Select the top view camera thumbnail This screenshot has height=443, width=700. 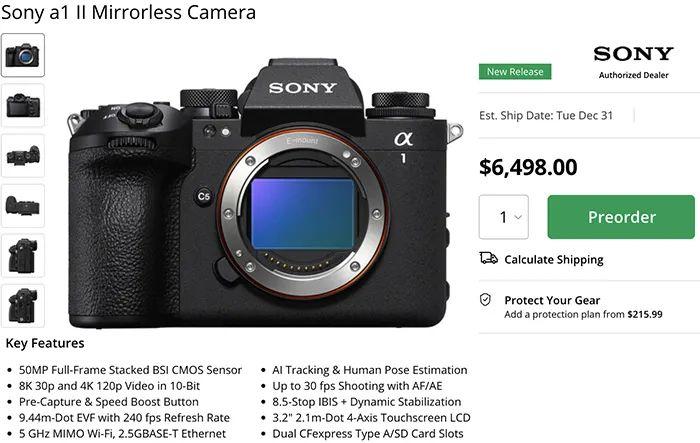pos(23,155)
